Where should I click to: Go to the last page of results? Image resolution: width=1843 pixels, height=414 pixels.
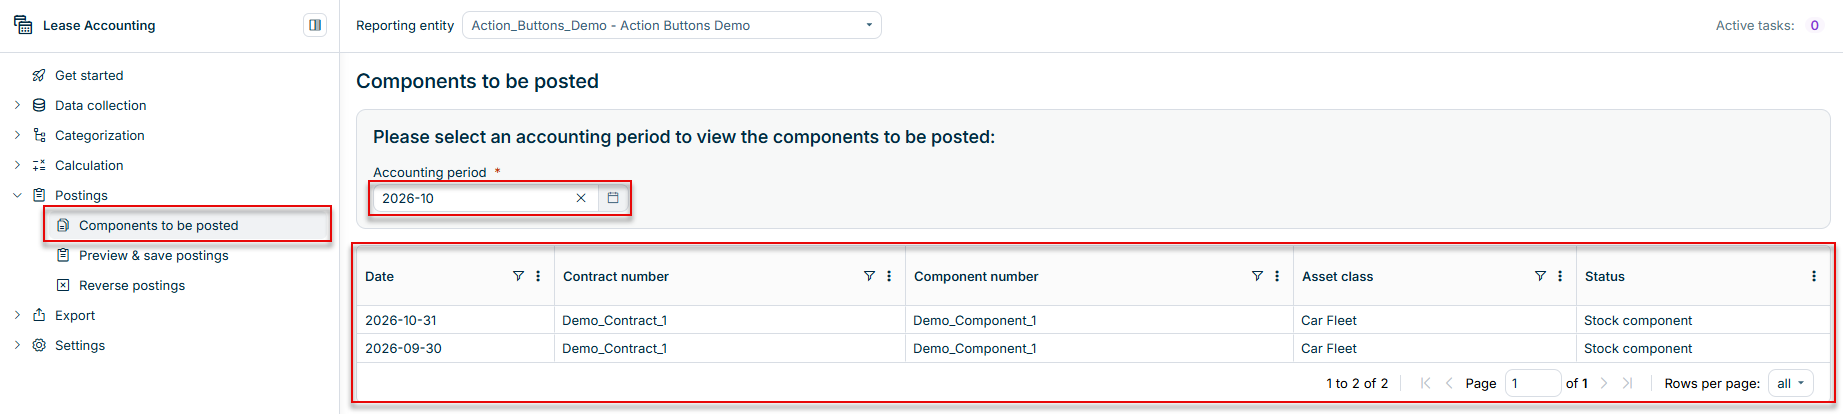tap(1627, 383)
